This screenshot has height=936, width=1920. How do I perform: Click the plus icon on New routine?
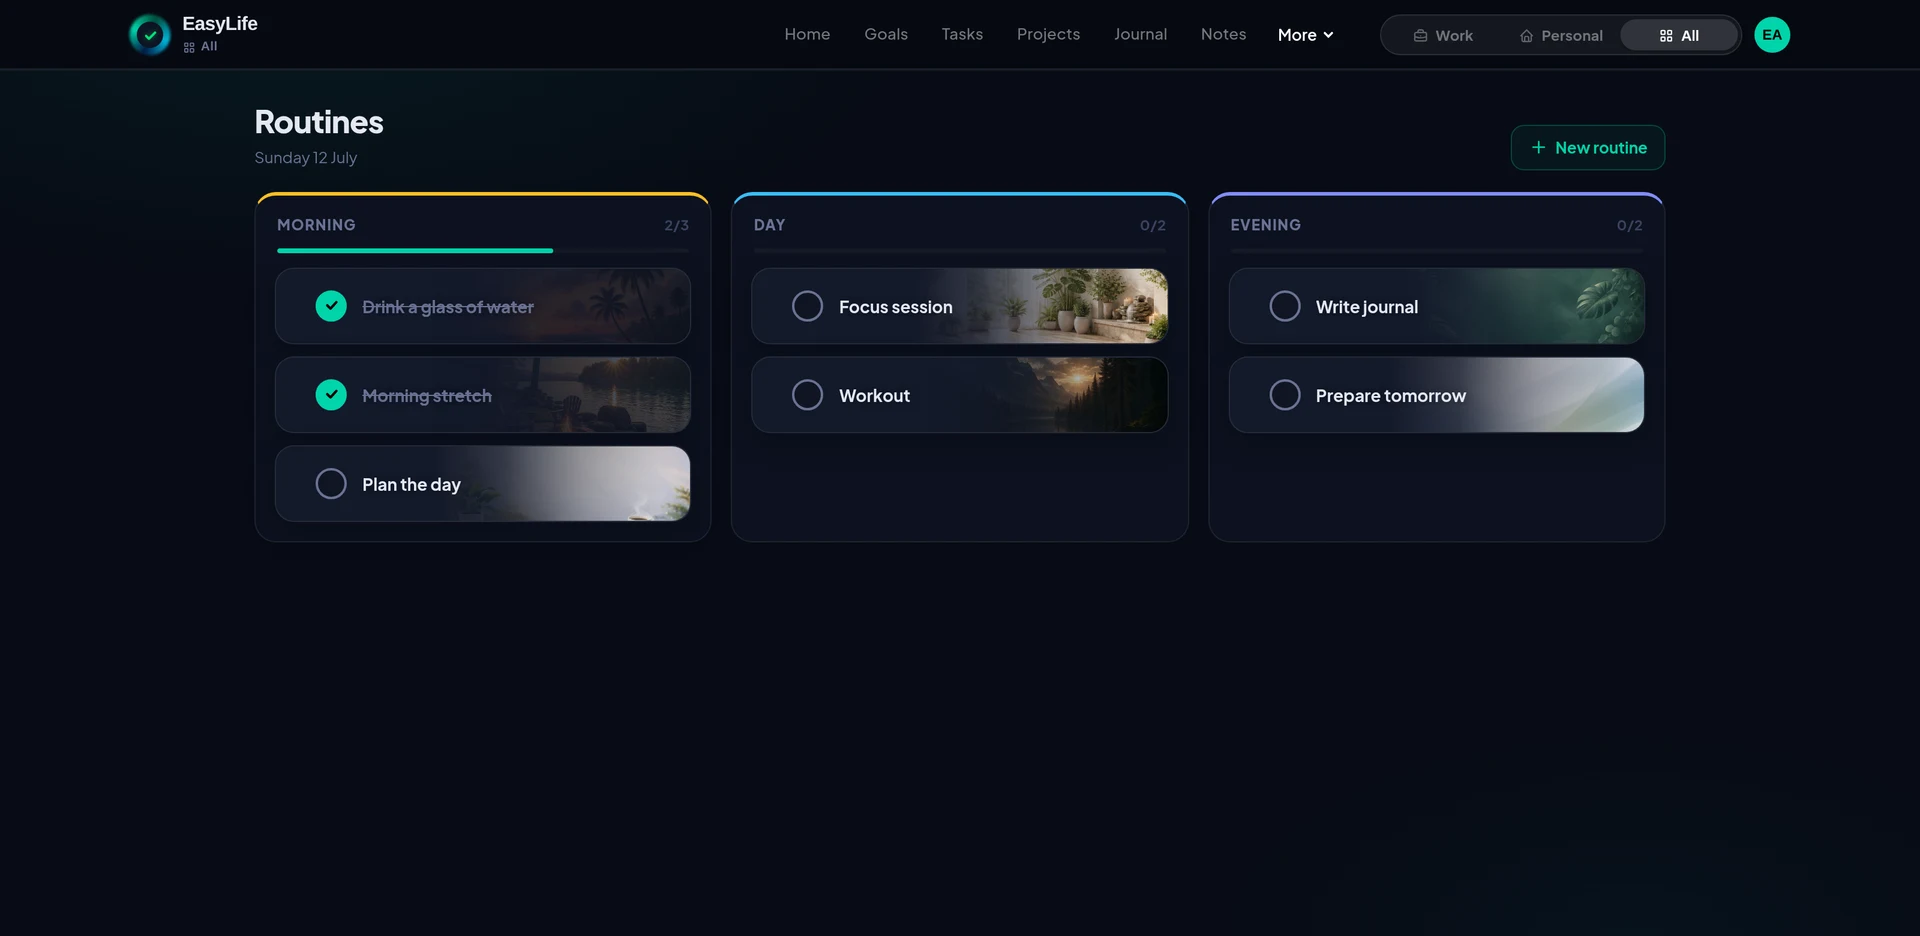coord(1538,148)
